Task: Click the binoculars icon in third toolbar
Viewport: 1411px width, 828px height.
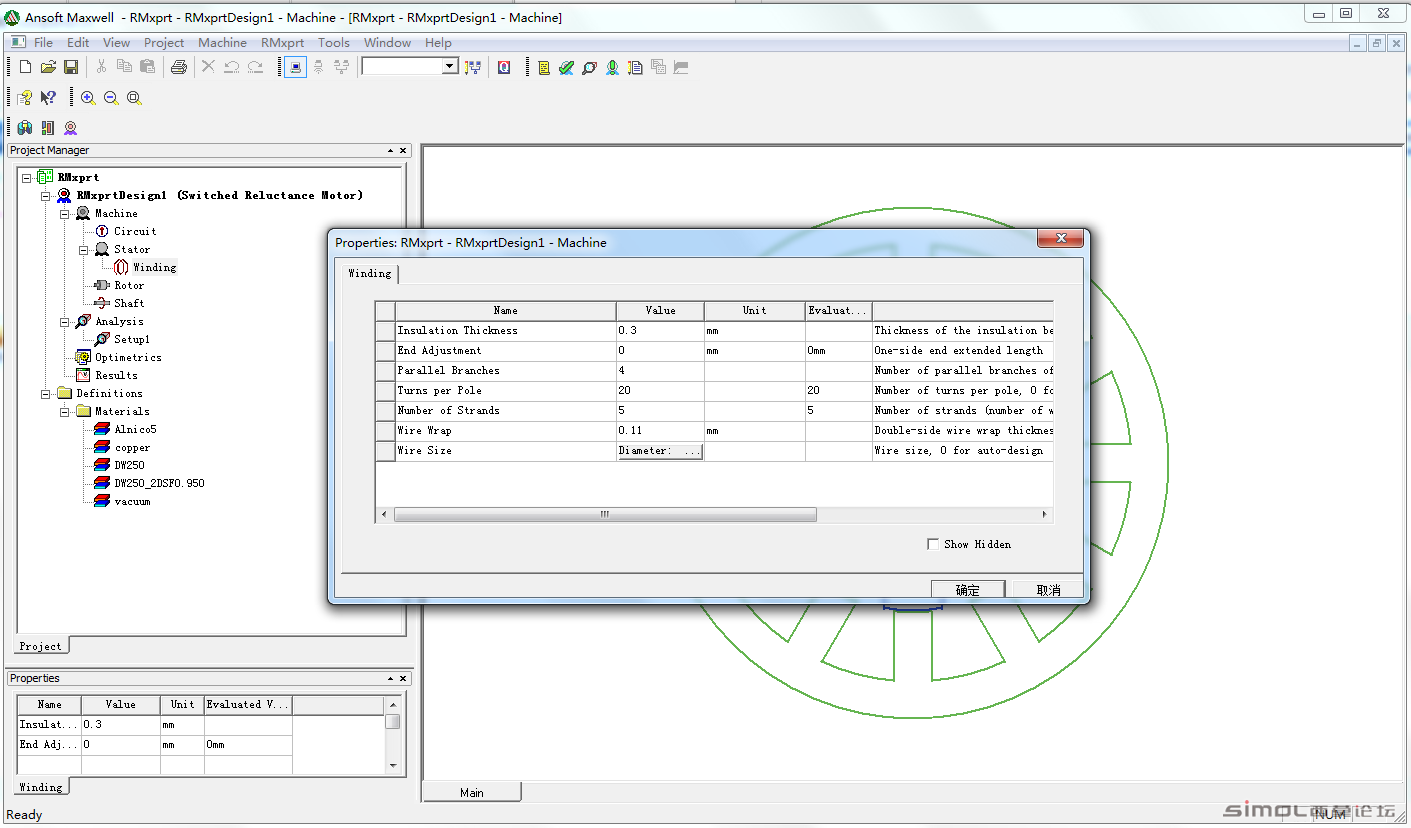Action: (25, 127)
